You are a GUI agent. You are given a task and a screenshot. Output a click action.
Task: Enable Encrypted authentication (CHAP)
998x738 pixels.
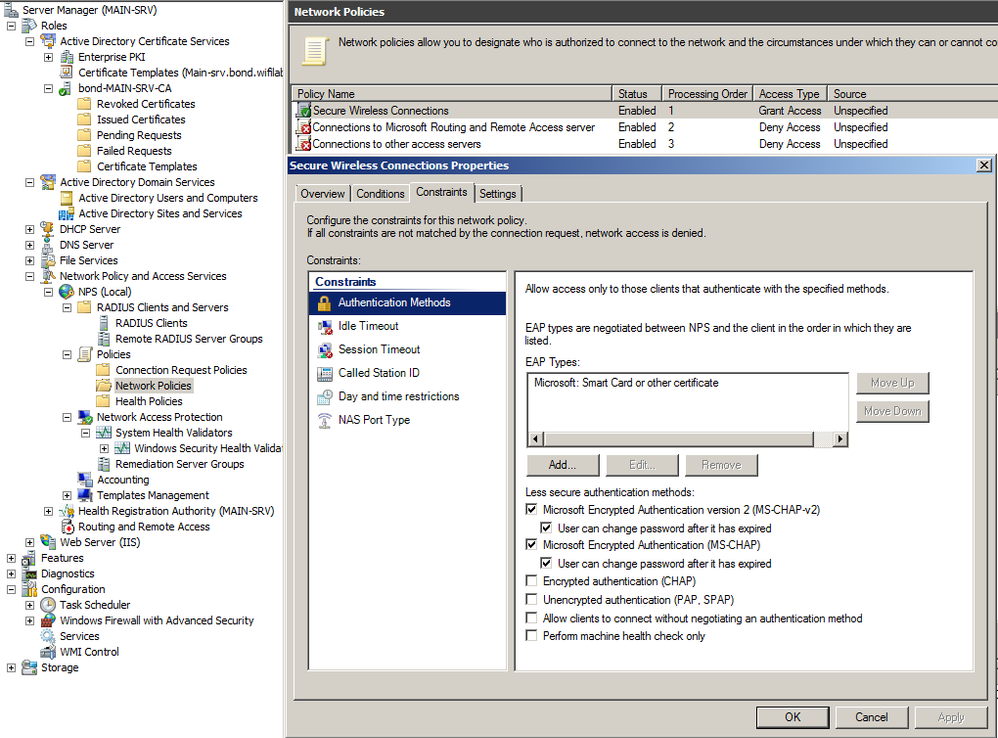tap(531, 581)
